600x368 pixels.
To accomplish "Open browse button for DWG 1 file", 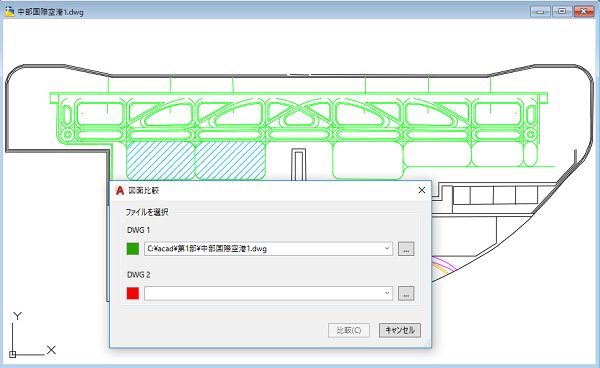I will (x=406, y=249).
